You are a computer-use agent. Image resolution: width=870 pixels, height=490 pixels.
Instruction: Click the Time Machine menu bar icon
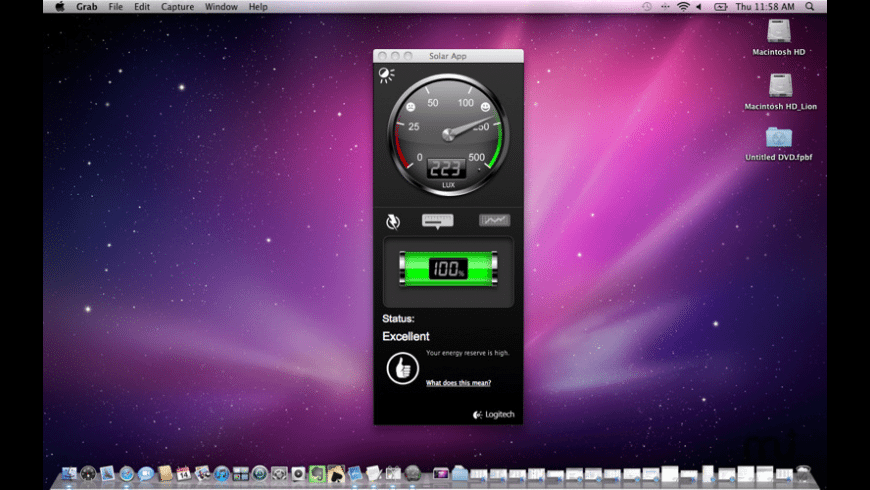646,7
